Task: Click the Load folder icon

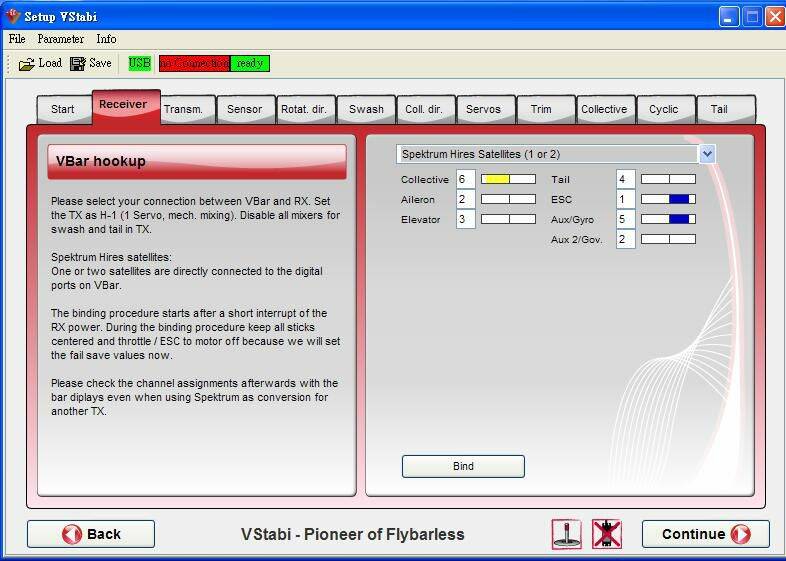Action: pyautogui.click(x=27, y=64)
